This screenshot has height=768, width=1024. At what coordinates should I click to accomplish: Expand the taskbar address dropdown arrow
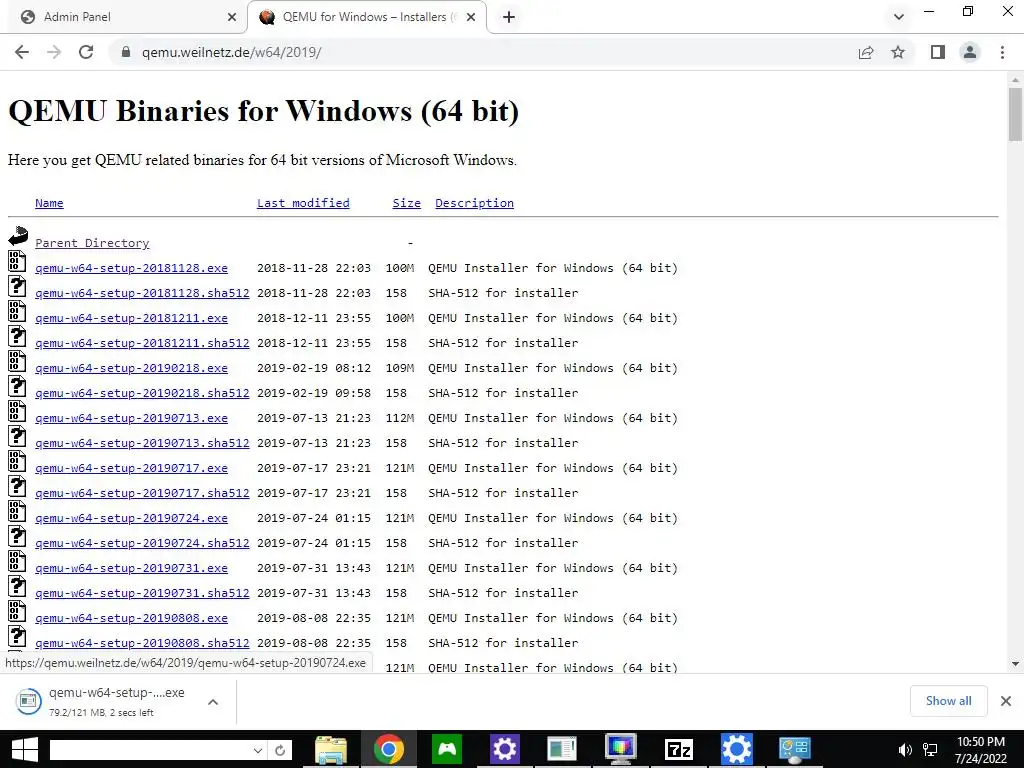click(258, 750)
